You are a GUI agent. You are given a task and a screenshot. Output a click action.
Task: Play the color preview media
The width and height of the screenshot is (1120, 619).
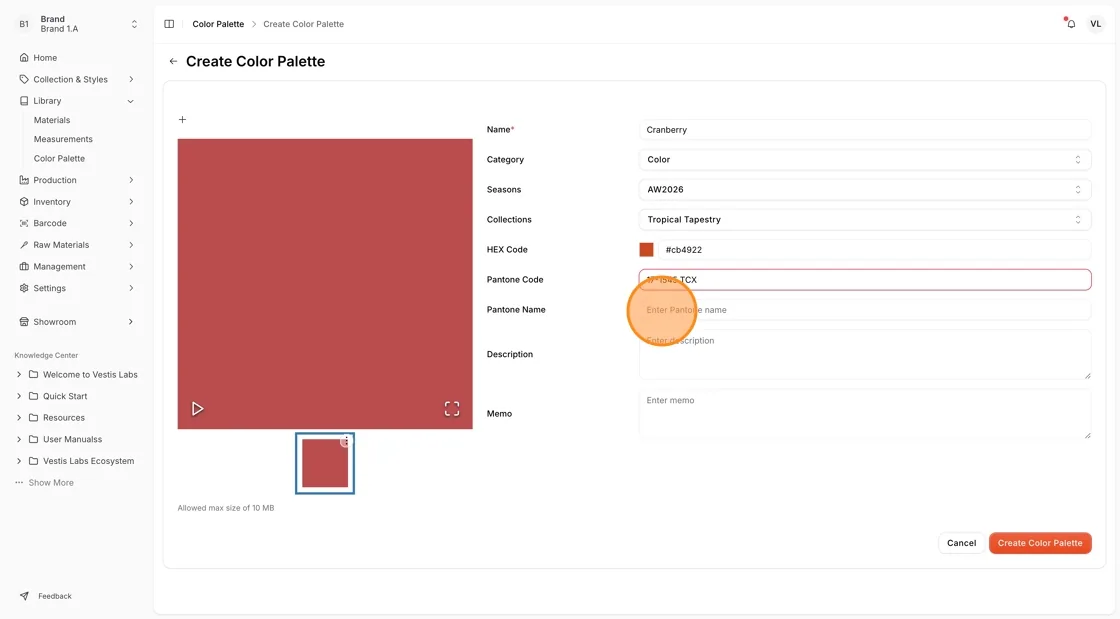point(197,408)
